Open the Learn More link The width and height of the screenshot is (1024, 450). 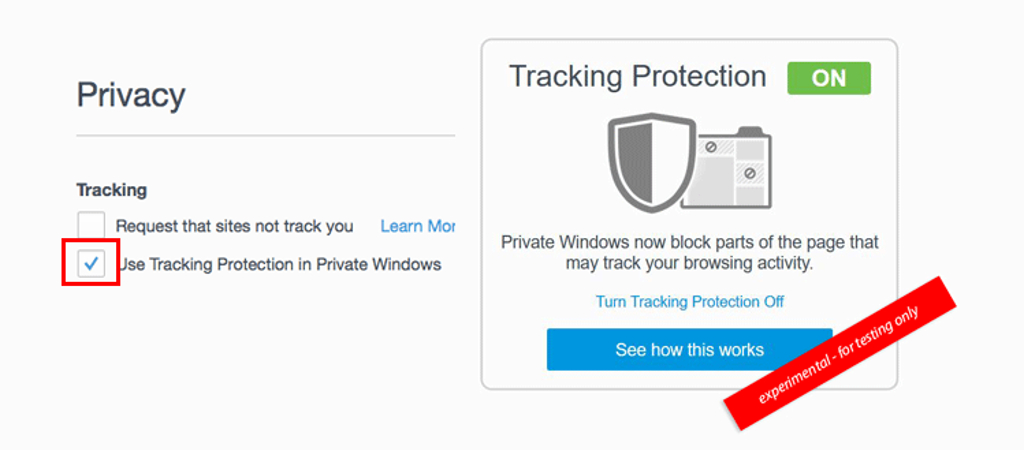(x=418, y=227)
